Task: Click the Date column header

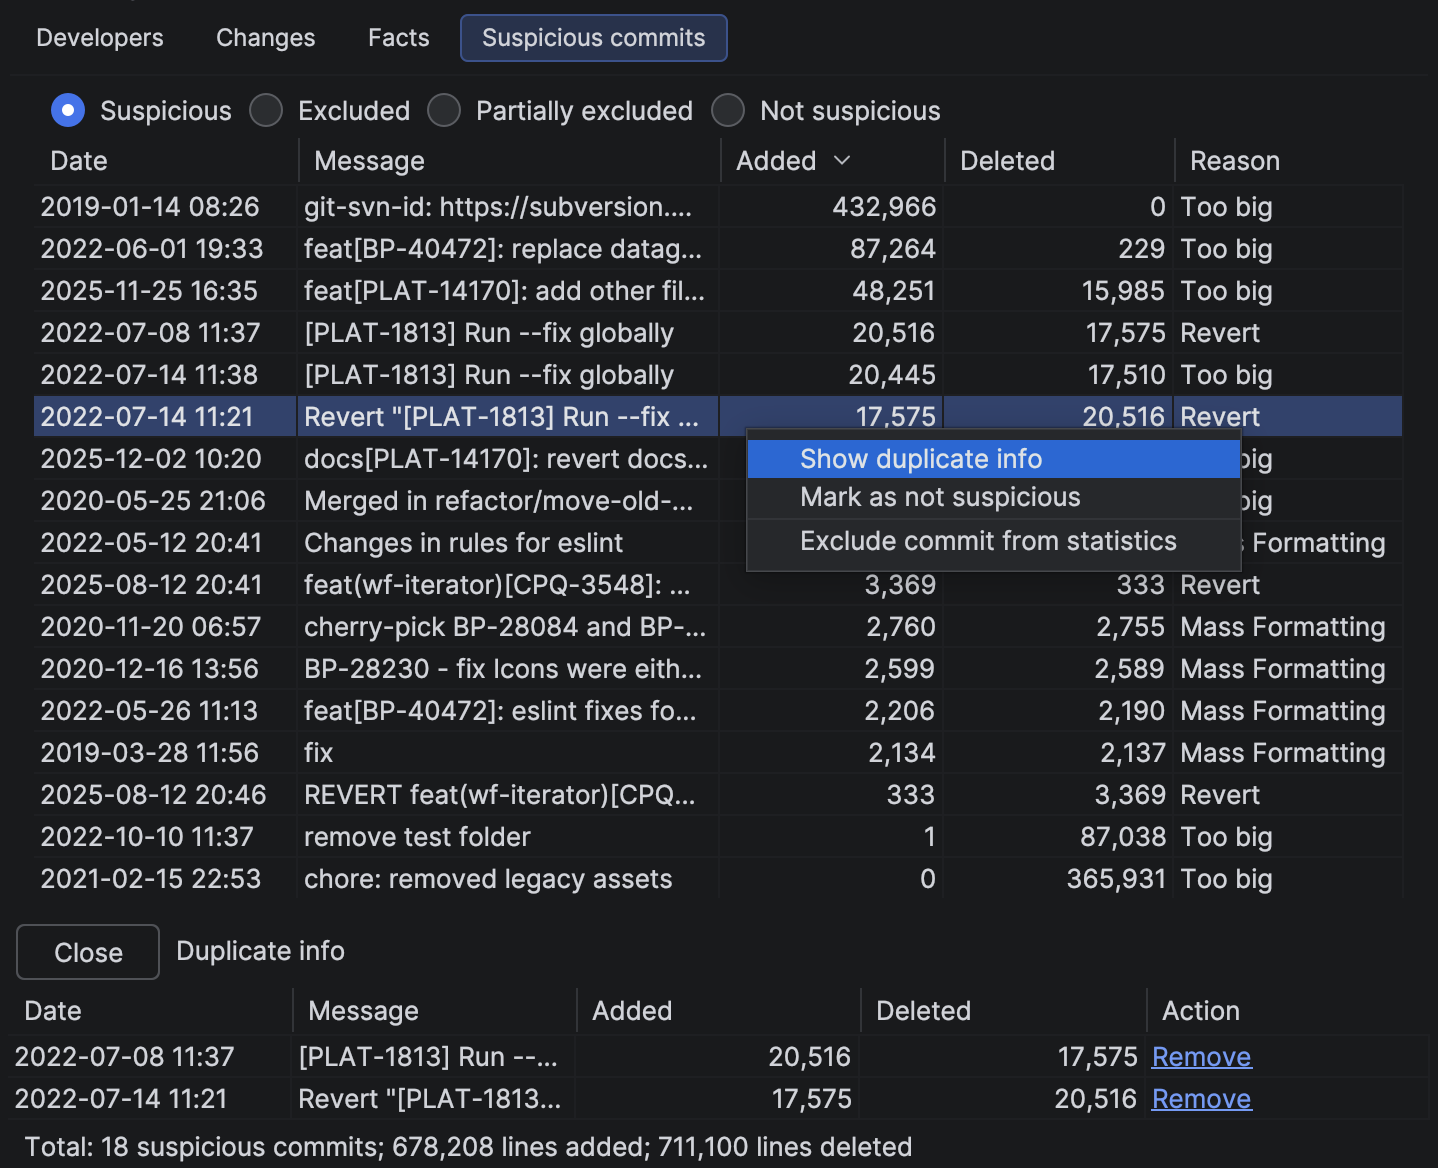Action: (x=78, y=160)
